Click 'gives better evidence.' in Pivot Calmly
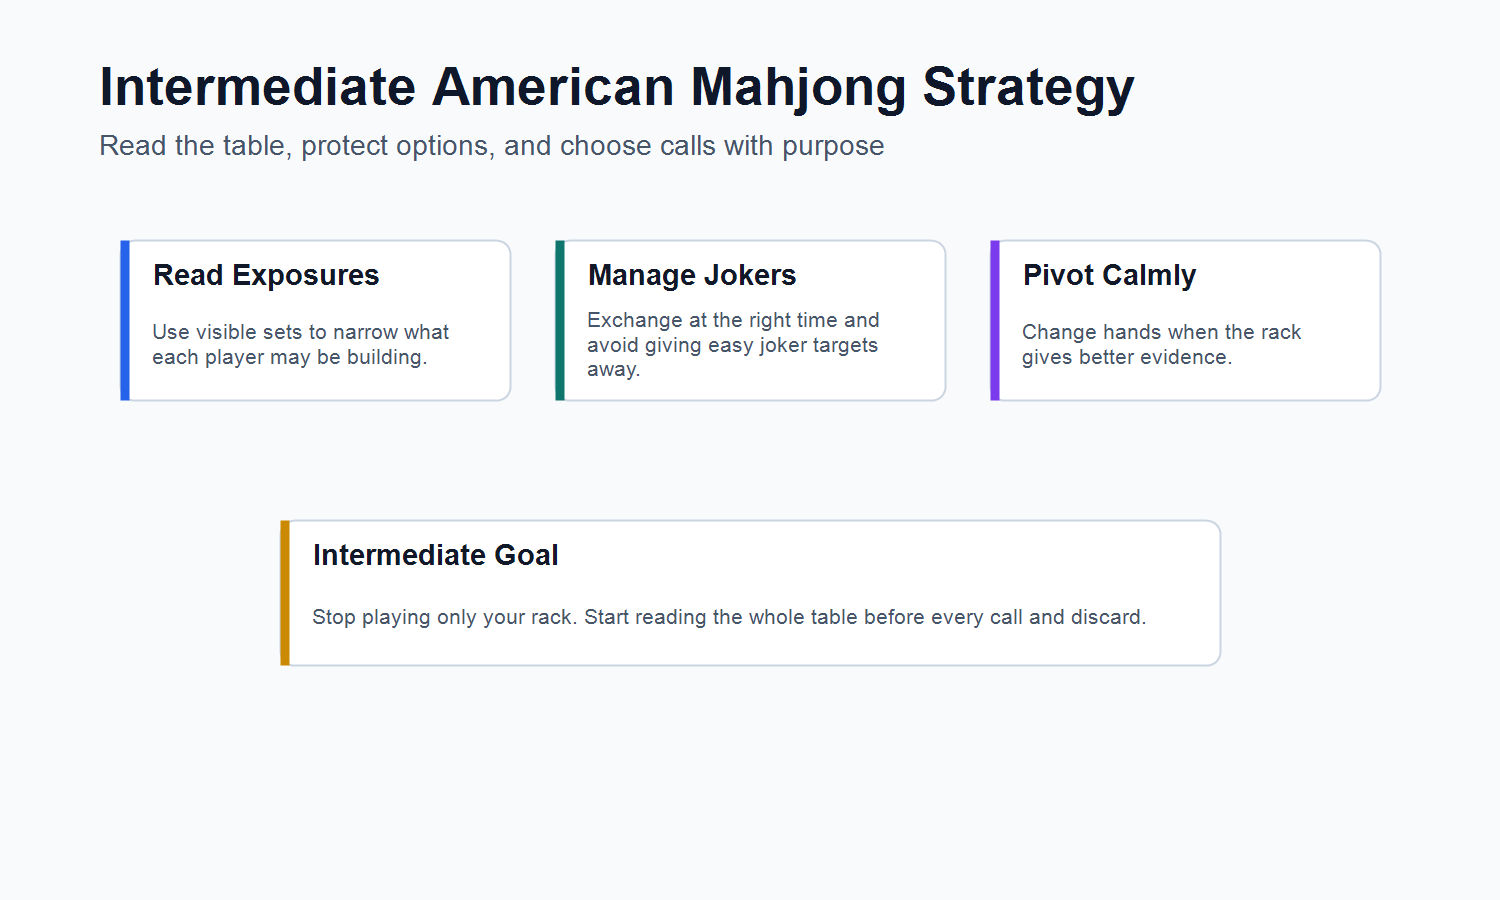Image resolution: width=1500 pixels, height=900 pixels. click(x=1126, y=357)
